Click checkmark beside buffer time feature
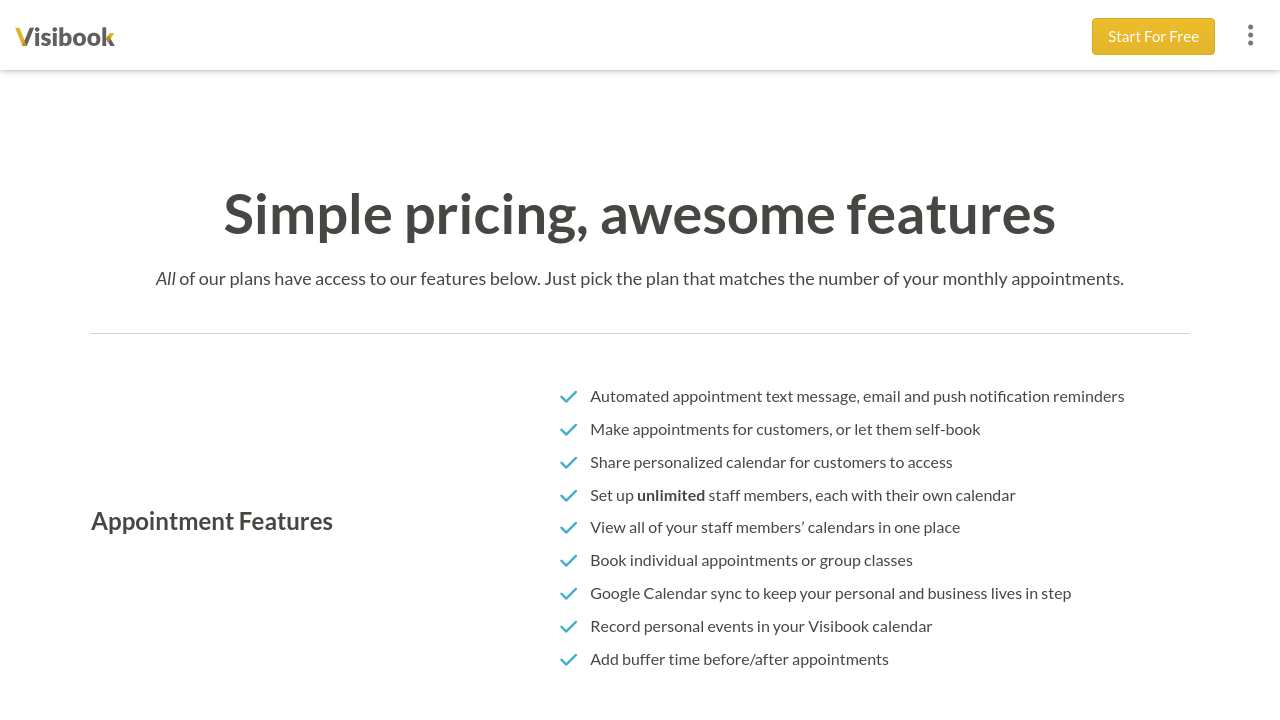The width and height of the screenshot is (1280, 720). (x=569, y=660)
